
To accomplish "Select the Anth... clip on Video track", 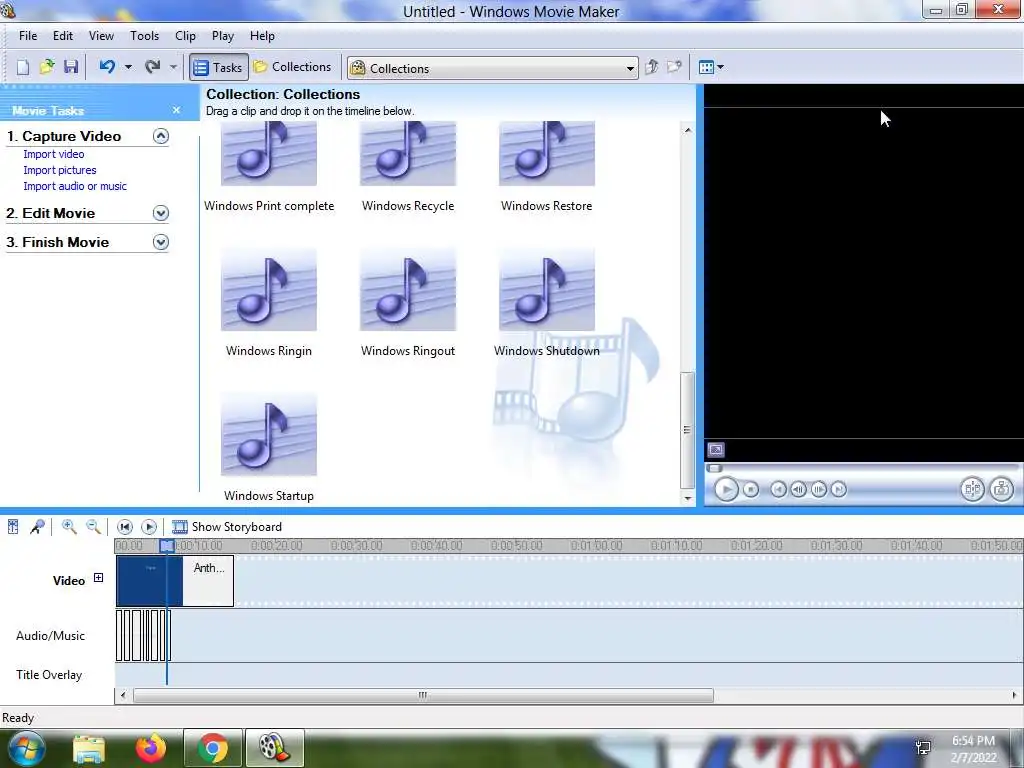I will (208, 581).
